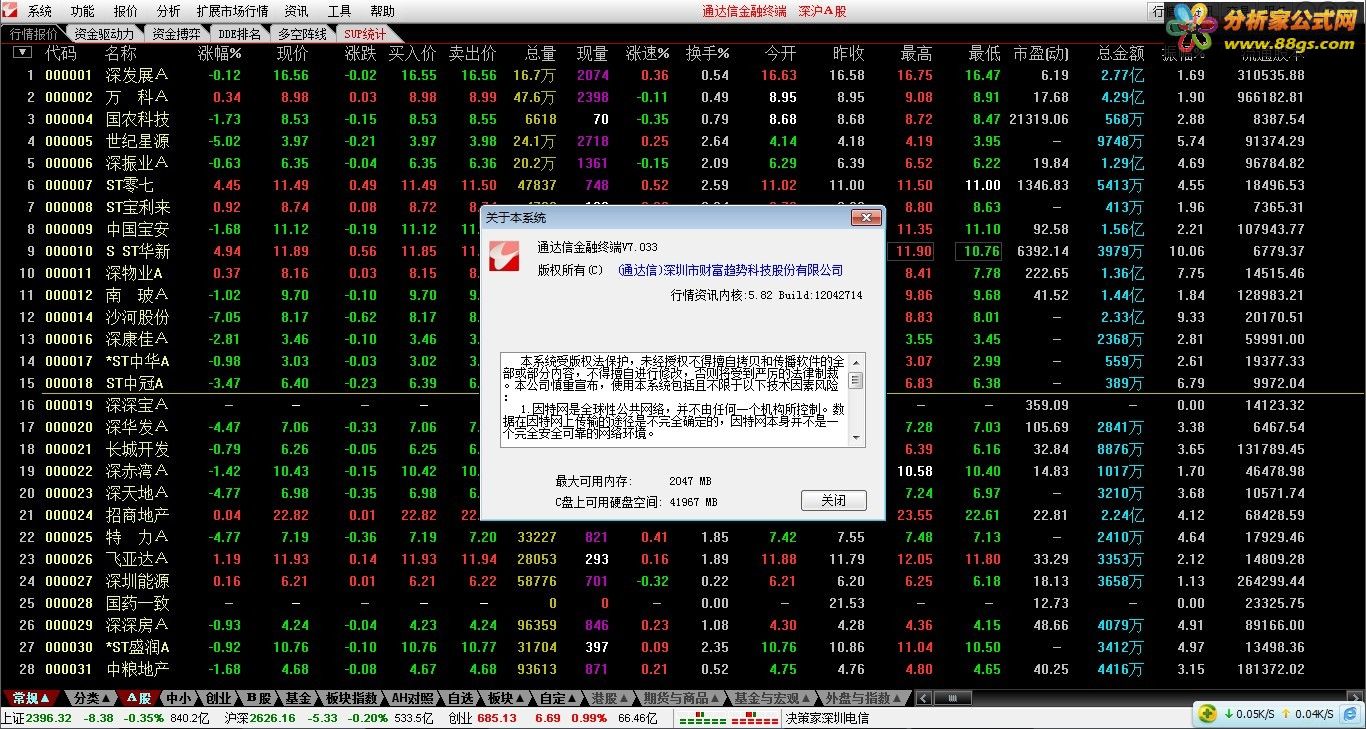Open the 资讯 menu
Viewport: 1366px width, 729px height.
[x=297, y=11]
